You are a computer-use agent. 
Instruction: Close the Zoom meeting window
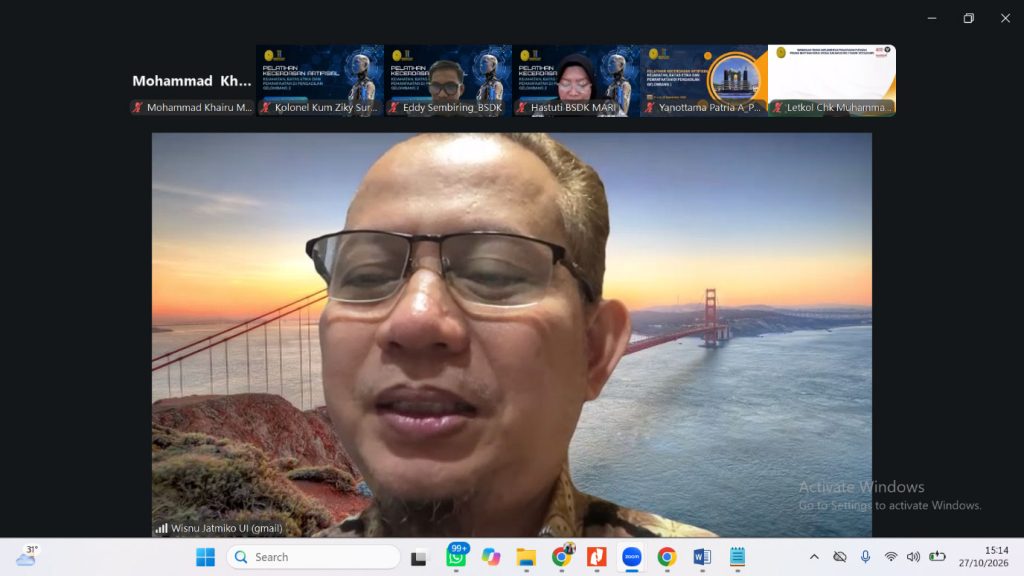click(1005, 18)
